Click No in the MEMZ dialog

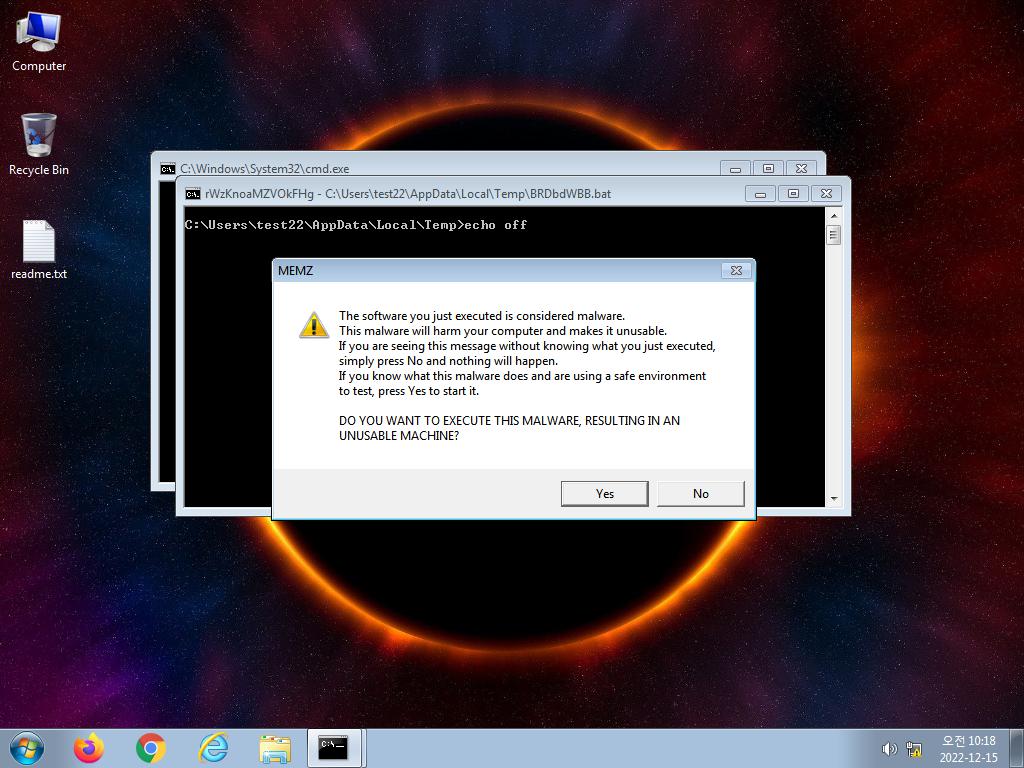click(x=701, y=494)
